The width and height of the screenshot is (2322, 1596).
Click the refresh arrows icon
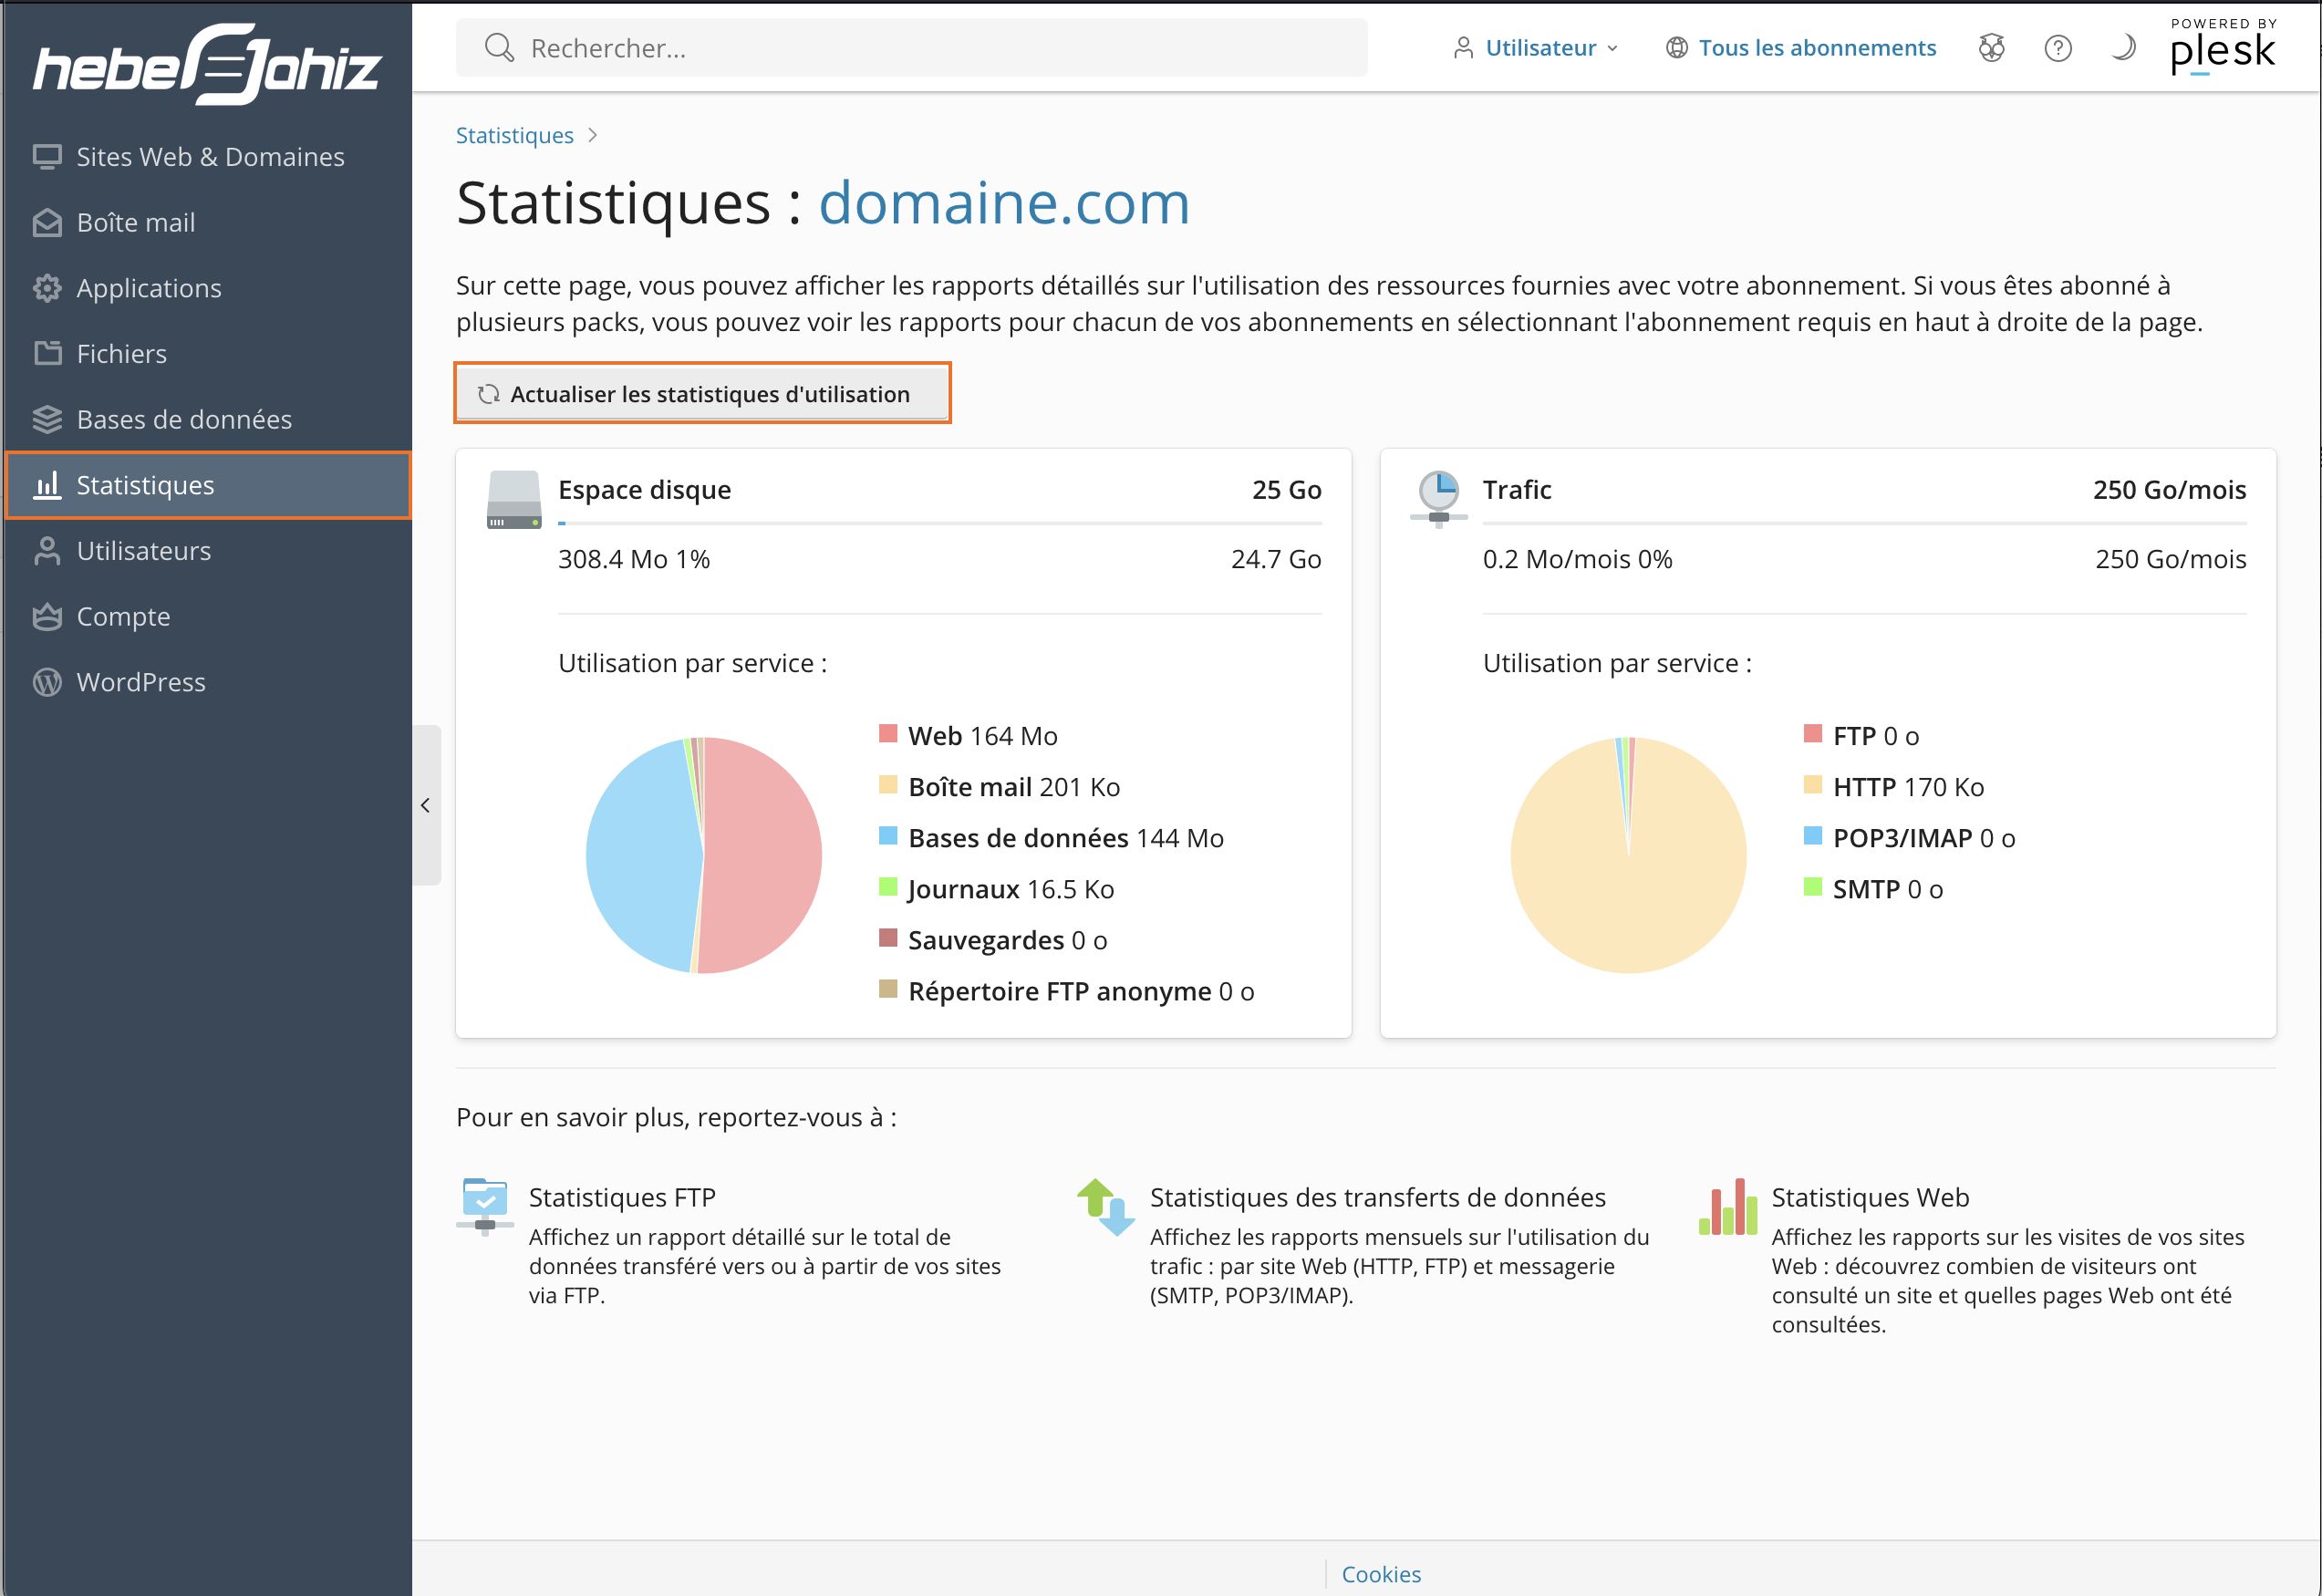[488, 394]
